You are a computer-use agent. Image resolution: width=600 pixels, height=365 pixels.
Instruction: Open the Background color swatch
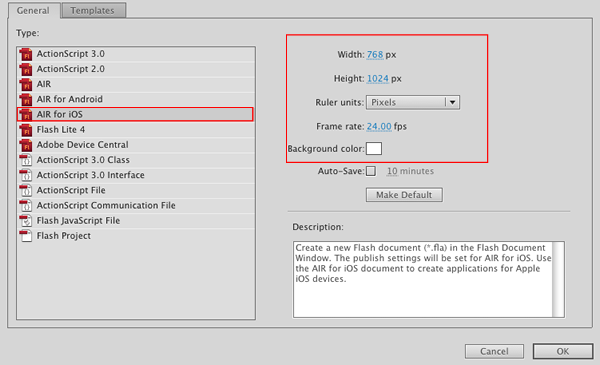tap(374, 148)
